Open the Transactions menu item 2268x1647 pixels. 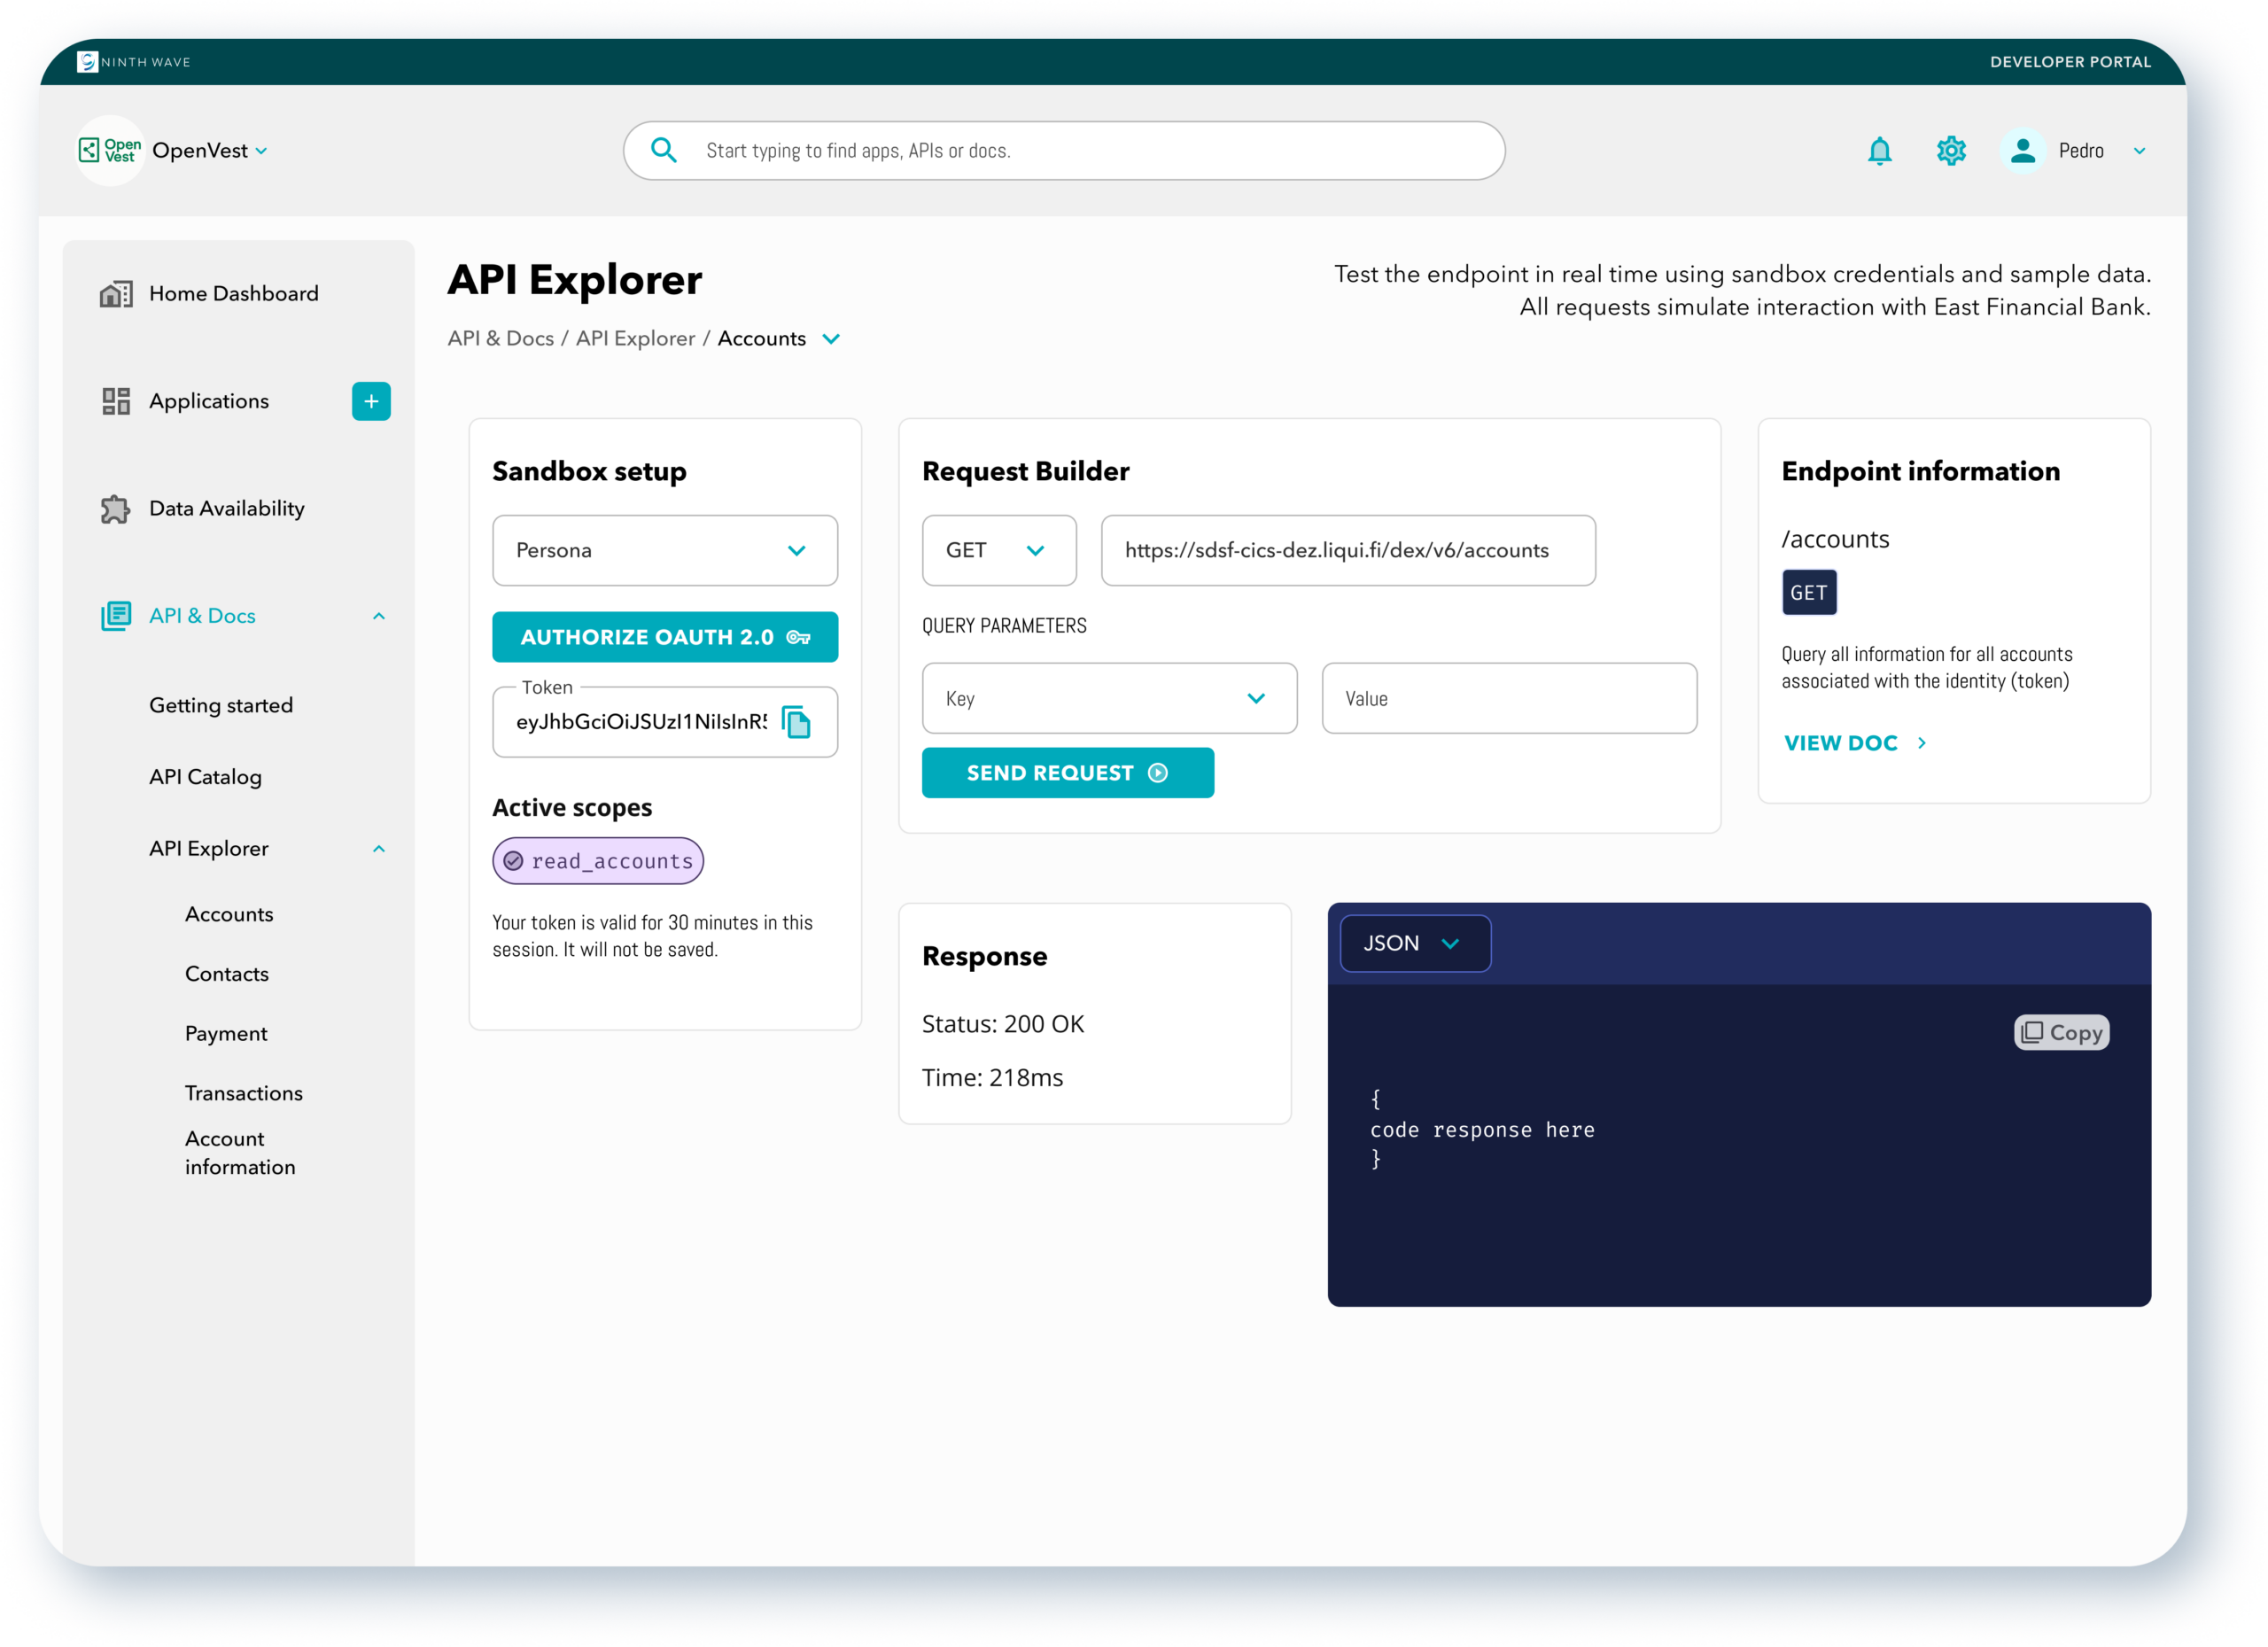[x=243, y=1093]
